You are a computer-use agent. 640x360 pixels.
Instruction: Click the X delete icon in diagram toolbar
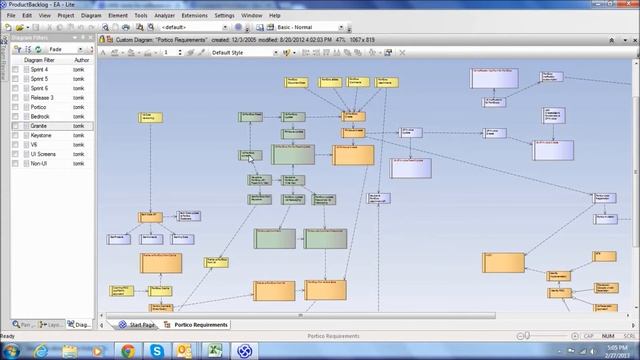click(402, 53)
